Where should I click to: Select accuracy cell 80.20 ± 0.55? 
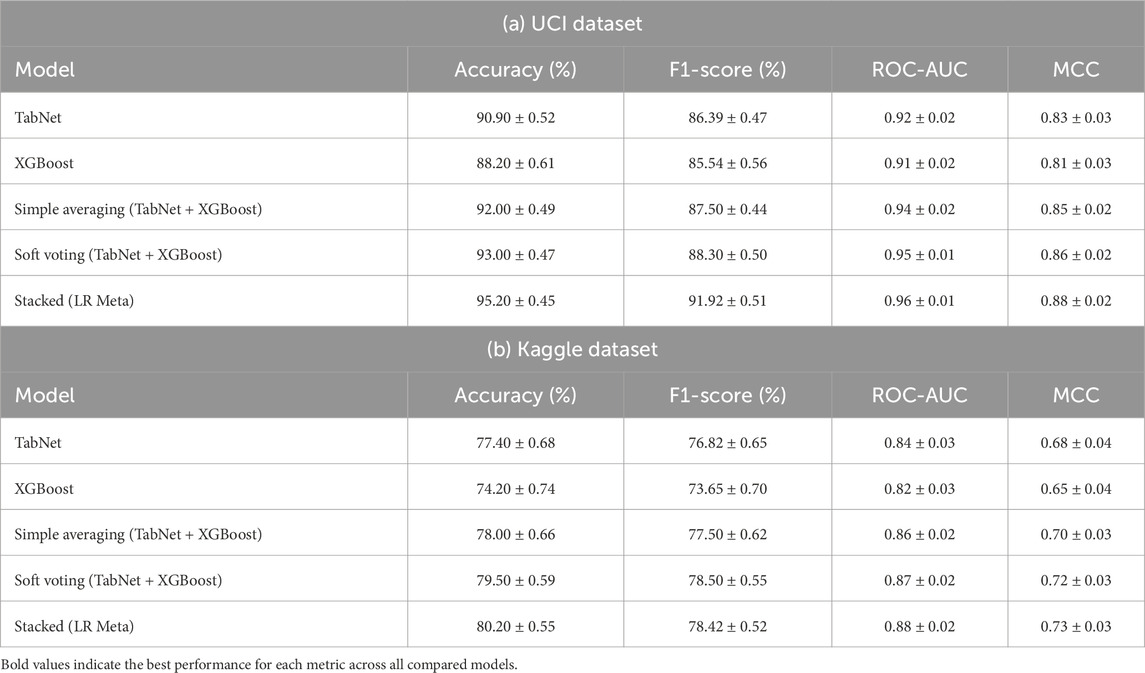point(516,626)
